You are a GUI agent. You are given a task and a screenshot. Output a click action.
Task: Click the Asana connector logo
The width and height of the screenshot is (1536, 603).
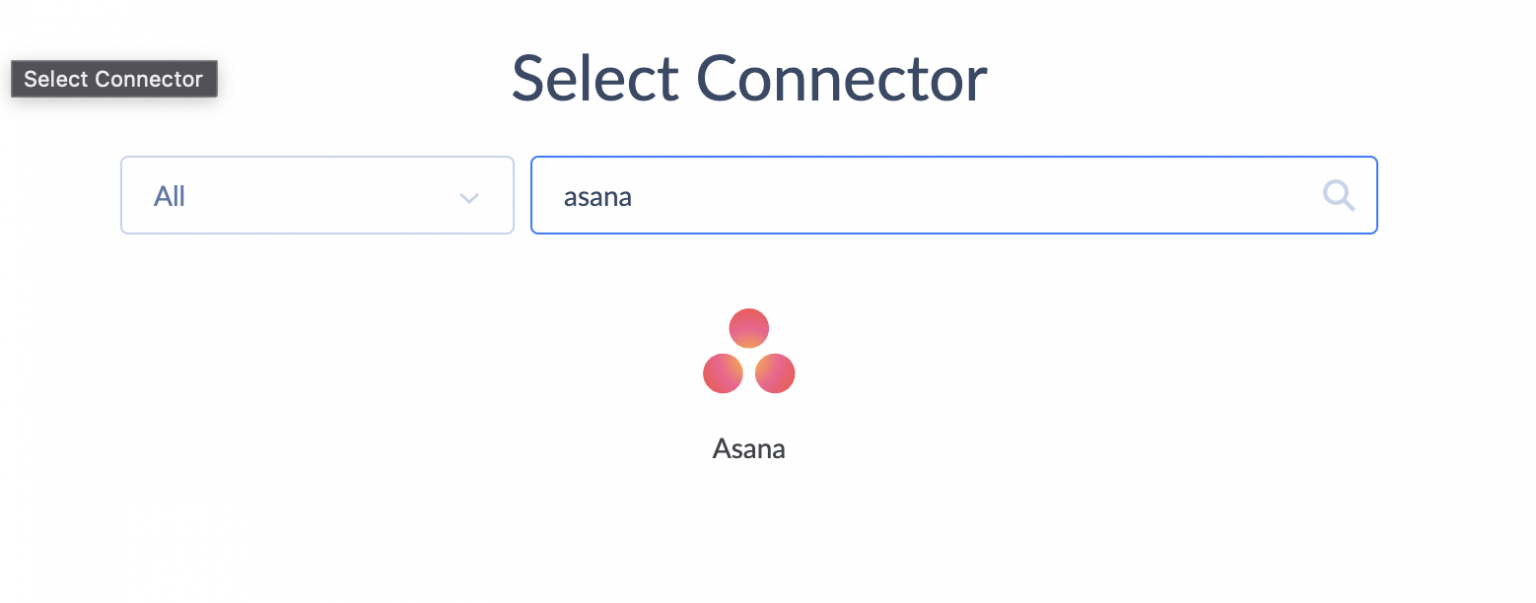(749, 352)
